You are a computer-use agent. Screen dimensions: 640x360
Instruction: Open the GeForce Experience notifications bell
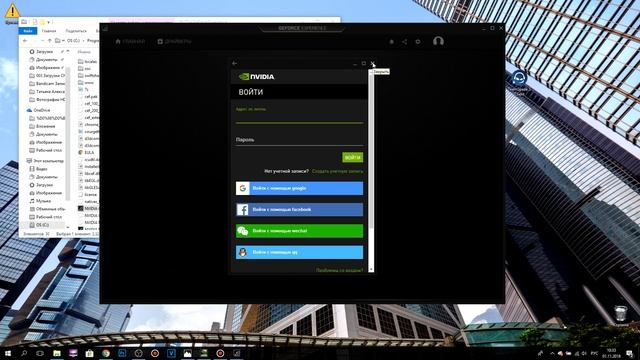[x=391, y=42]
